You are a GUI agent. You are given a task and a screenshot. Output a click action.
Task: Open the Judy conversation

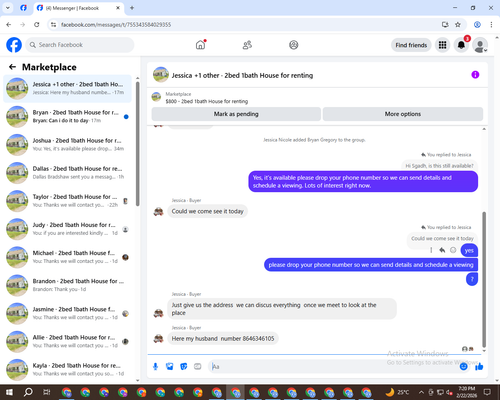point(67,229)
